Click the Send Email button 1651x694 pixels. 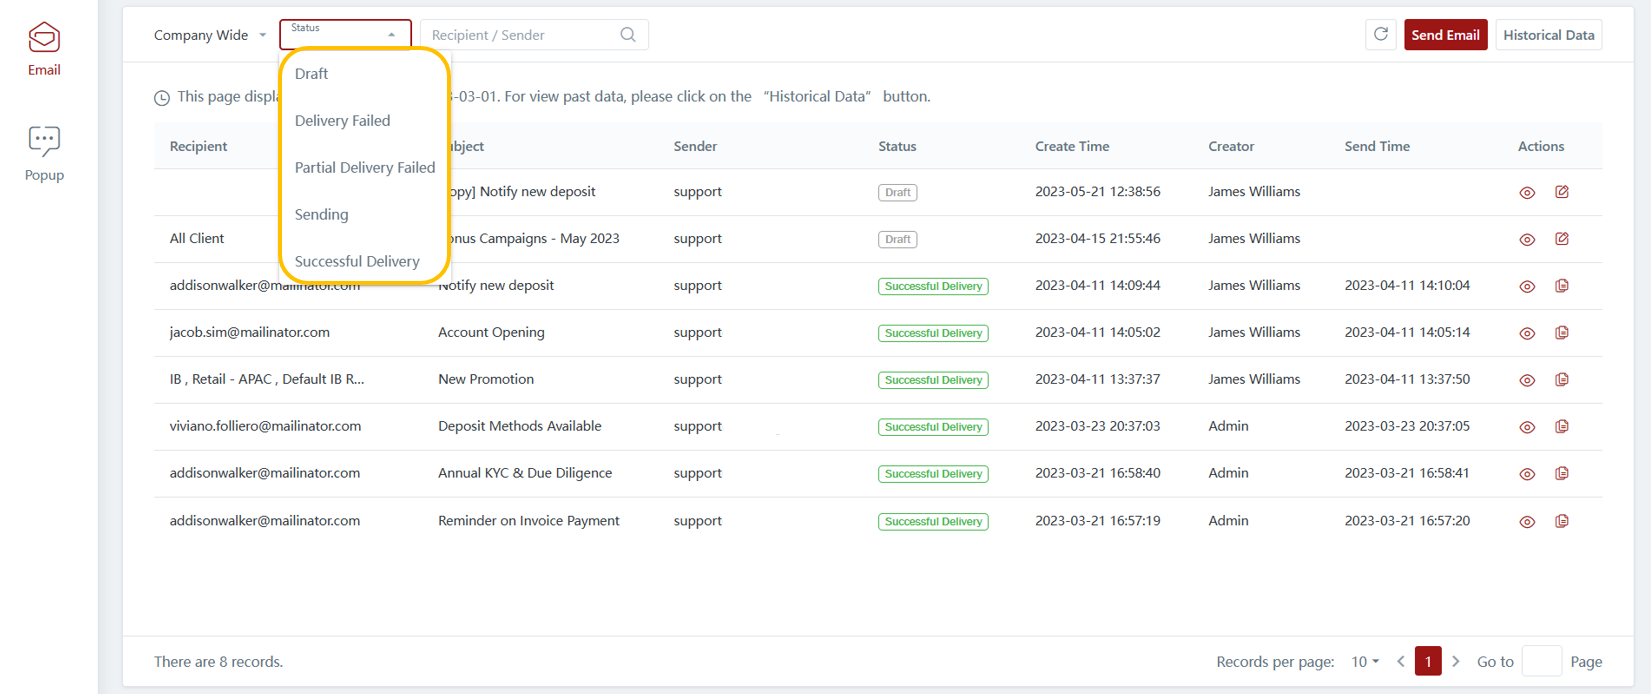tap(1445, 35)
